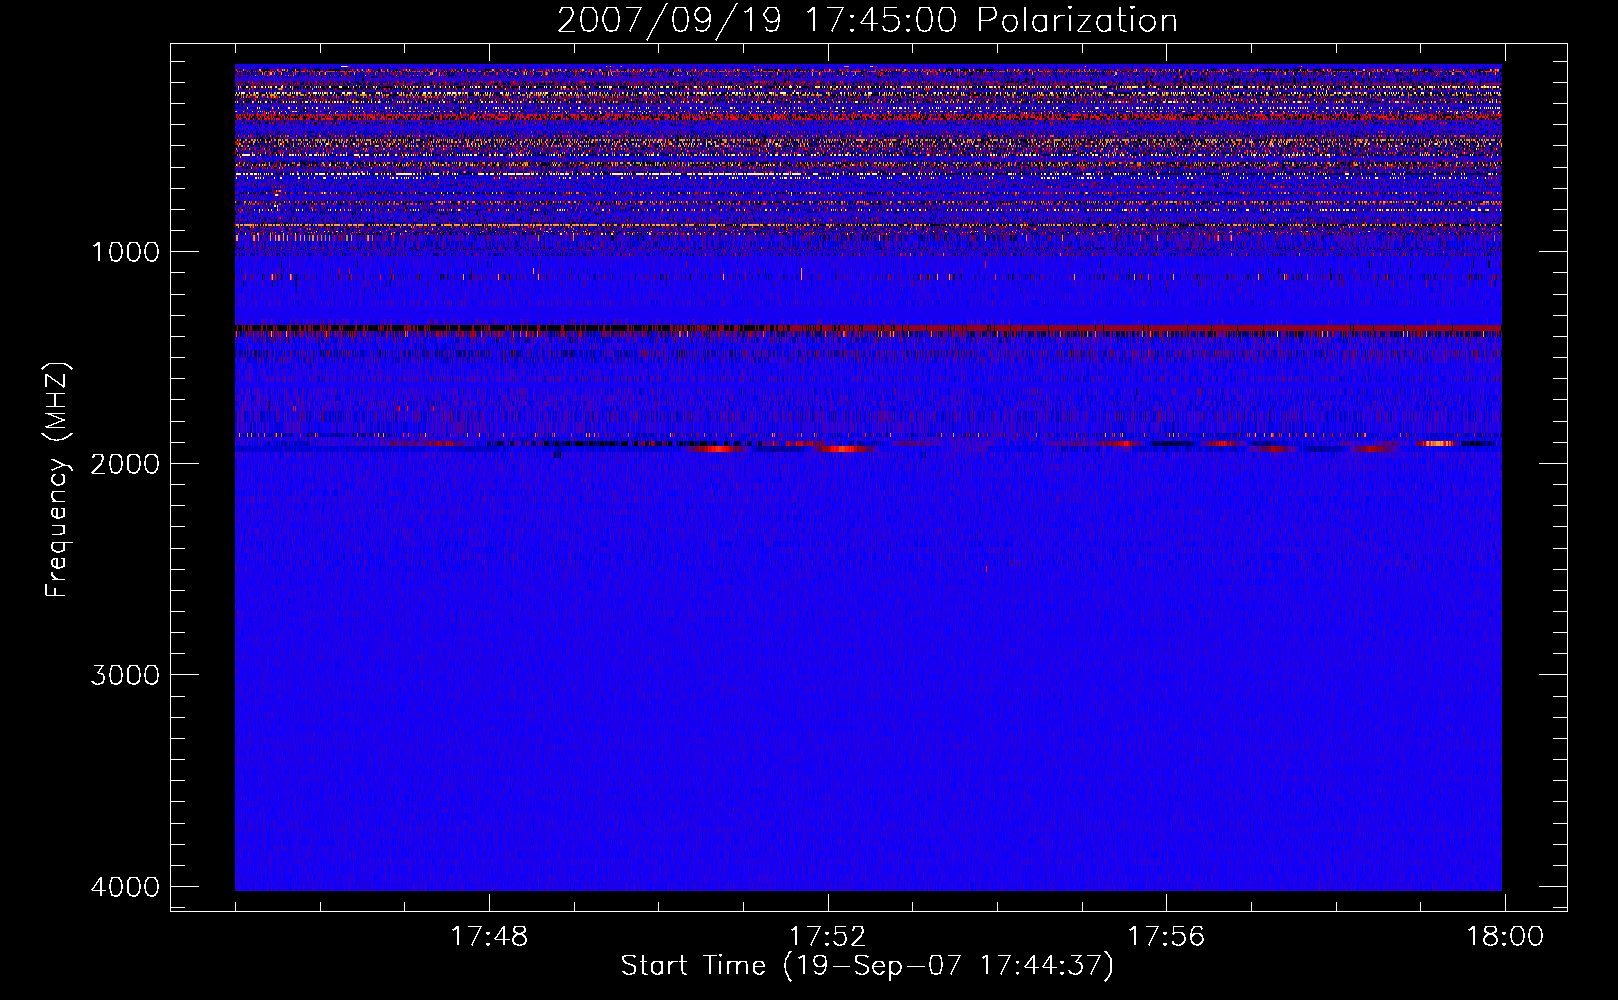
Task: Click the 17:56 time tick label
Action: [1166, 937]
